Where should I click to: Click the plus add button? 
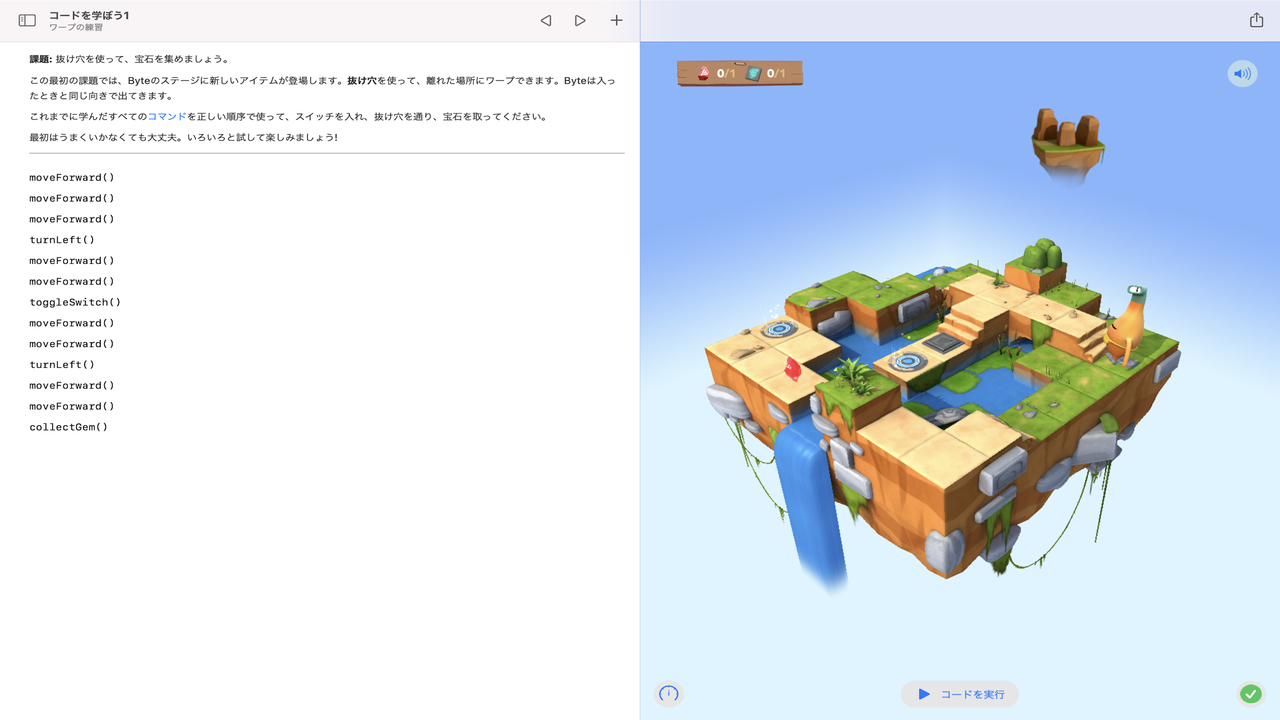click(x=616, y=20)
